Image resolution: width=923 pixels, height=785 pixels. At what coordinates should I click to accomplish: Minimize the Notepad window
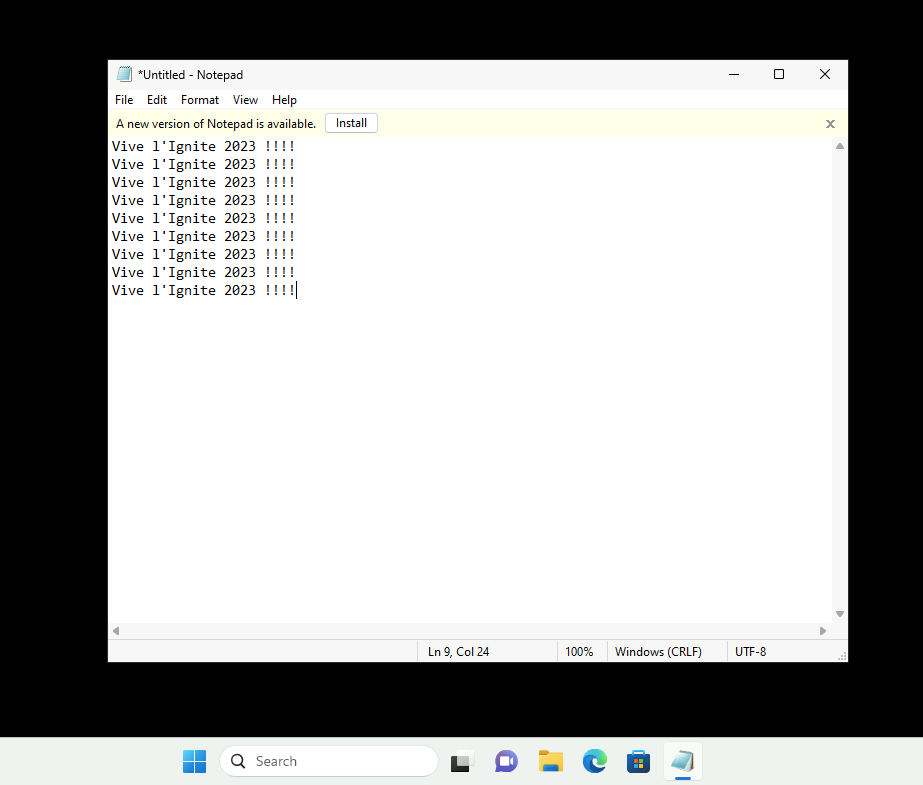[x=733, y=74]
